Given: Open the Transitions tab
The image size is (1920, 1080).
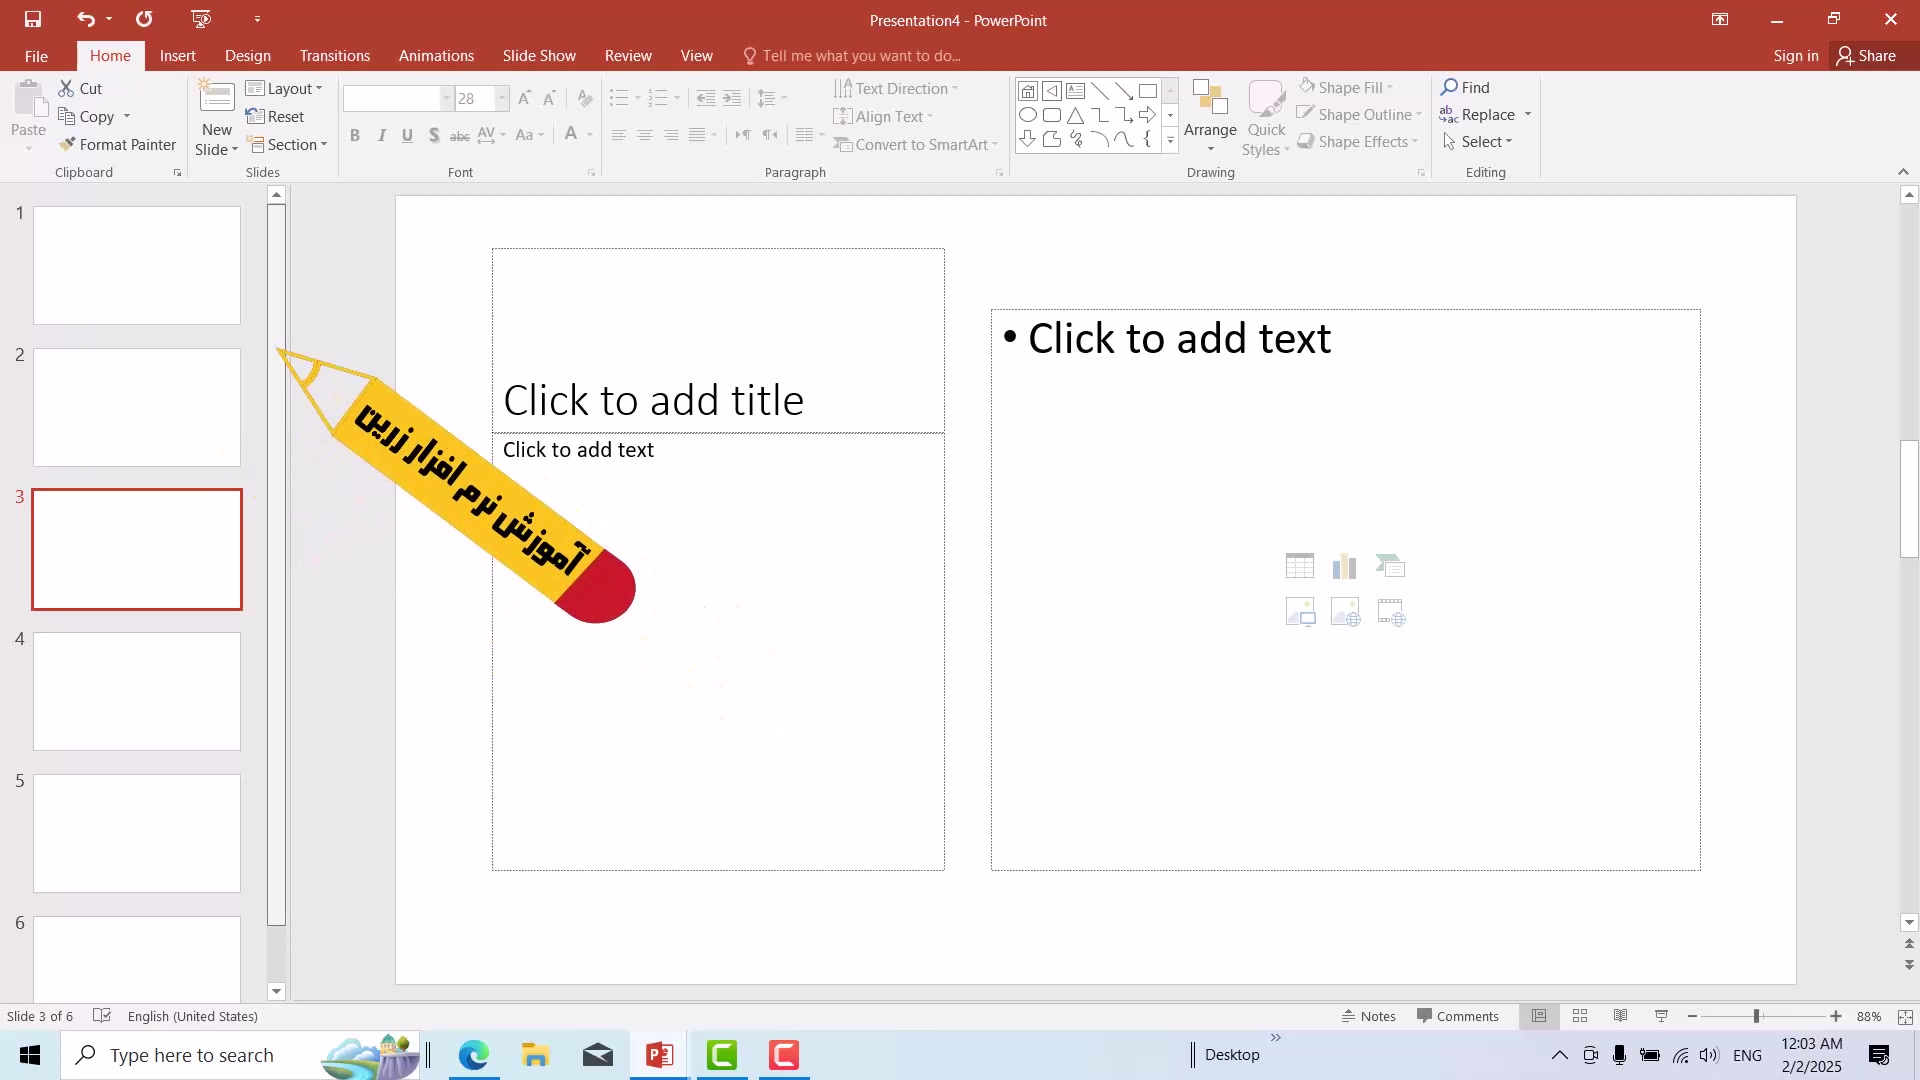Looking at the screenshot, I should [334, 56].
